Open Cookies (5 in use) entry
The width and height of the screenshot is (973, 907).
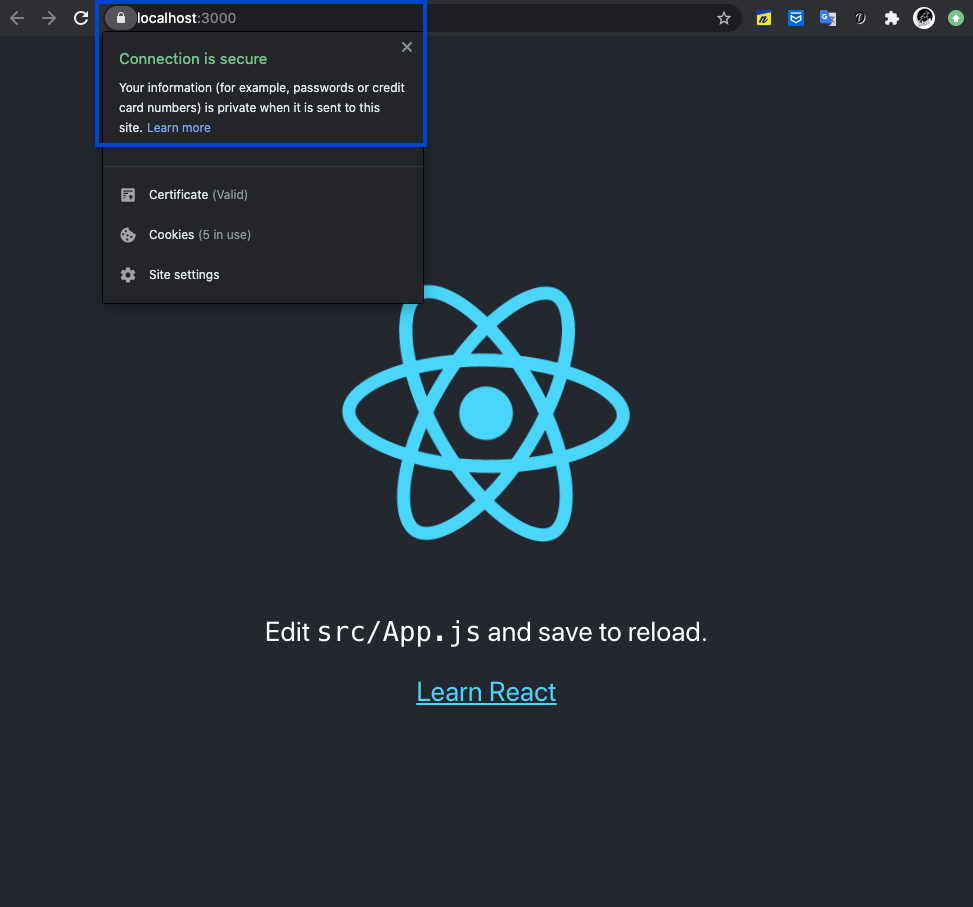[x=262, y=235]
